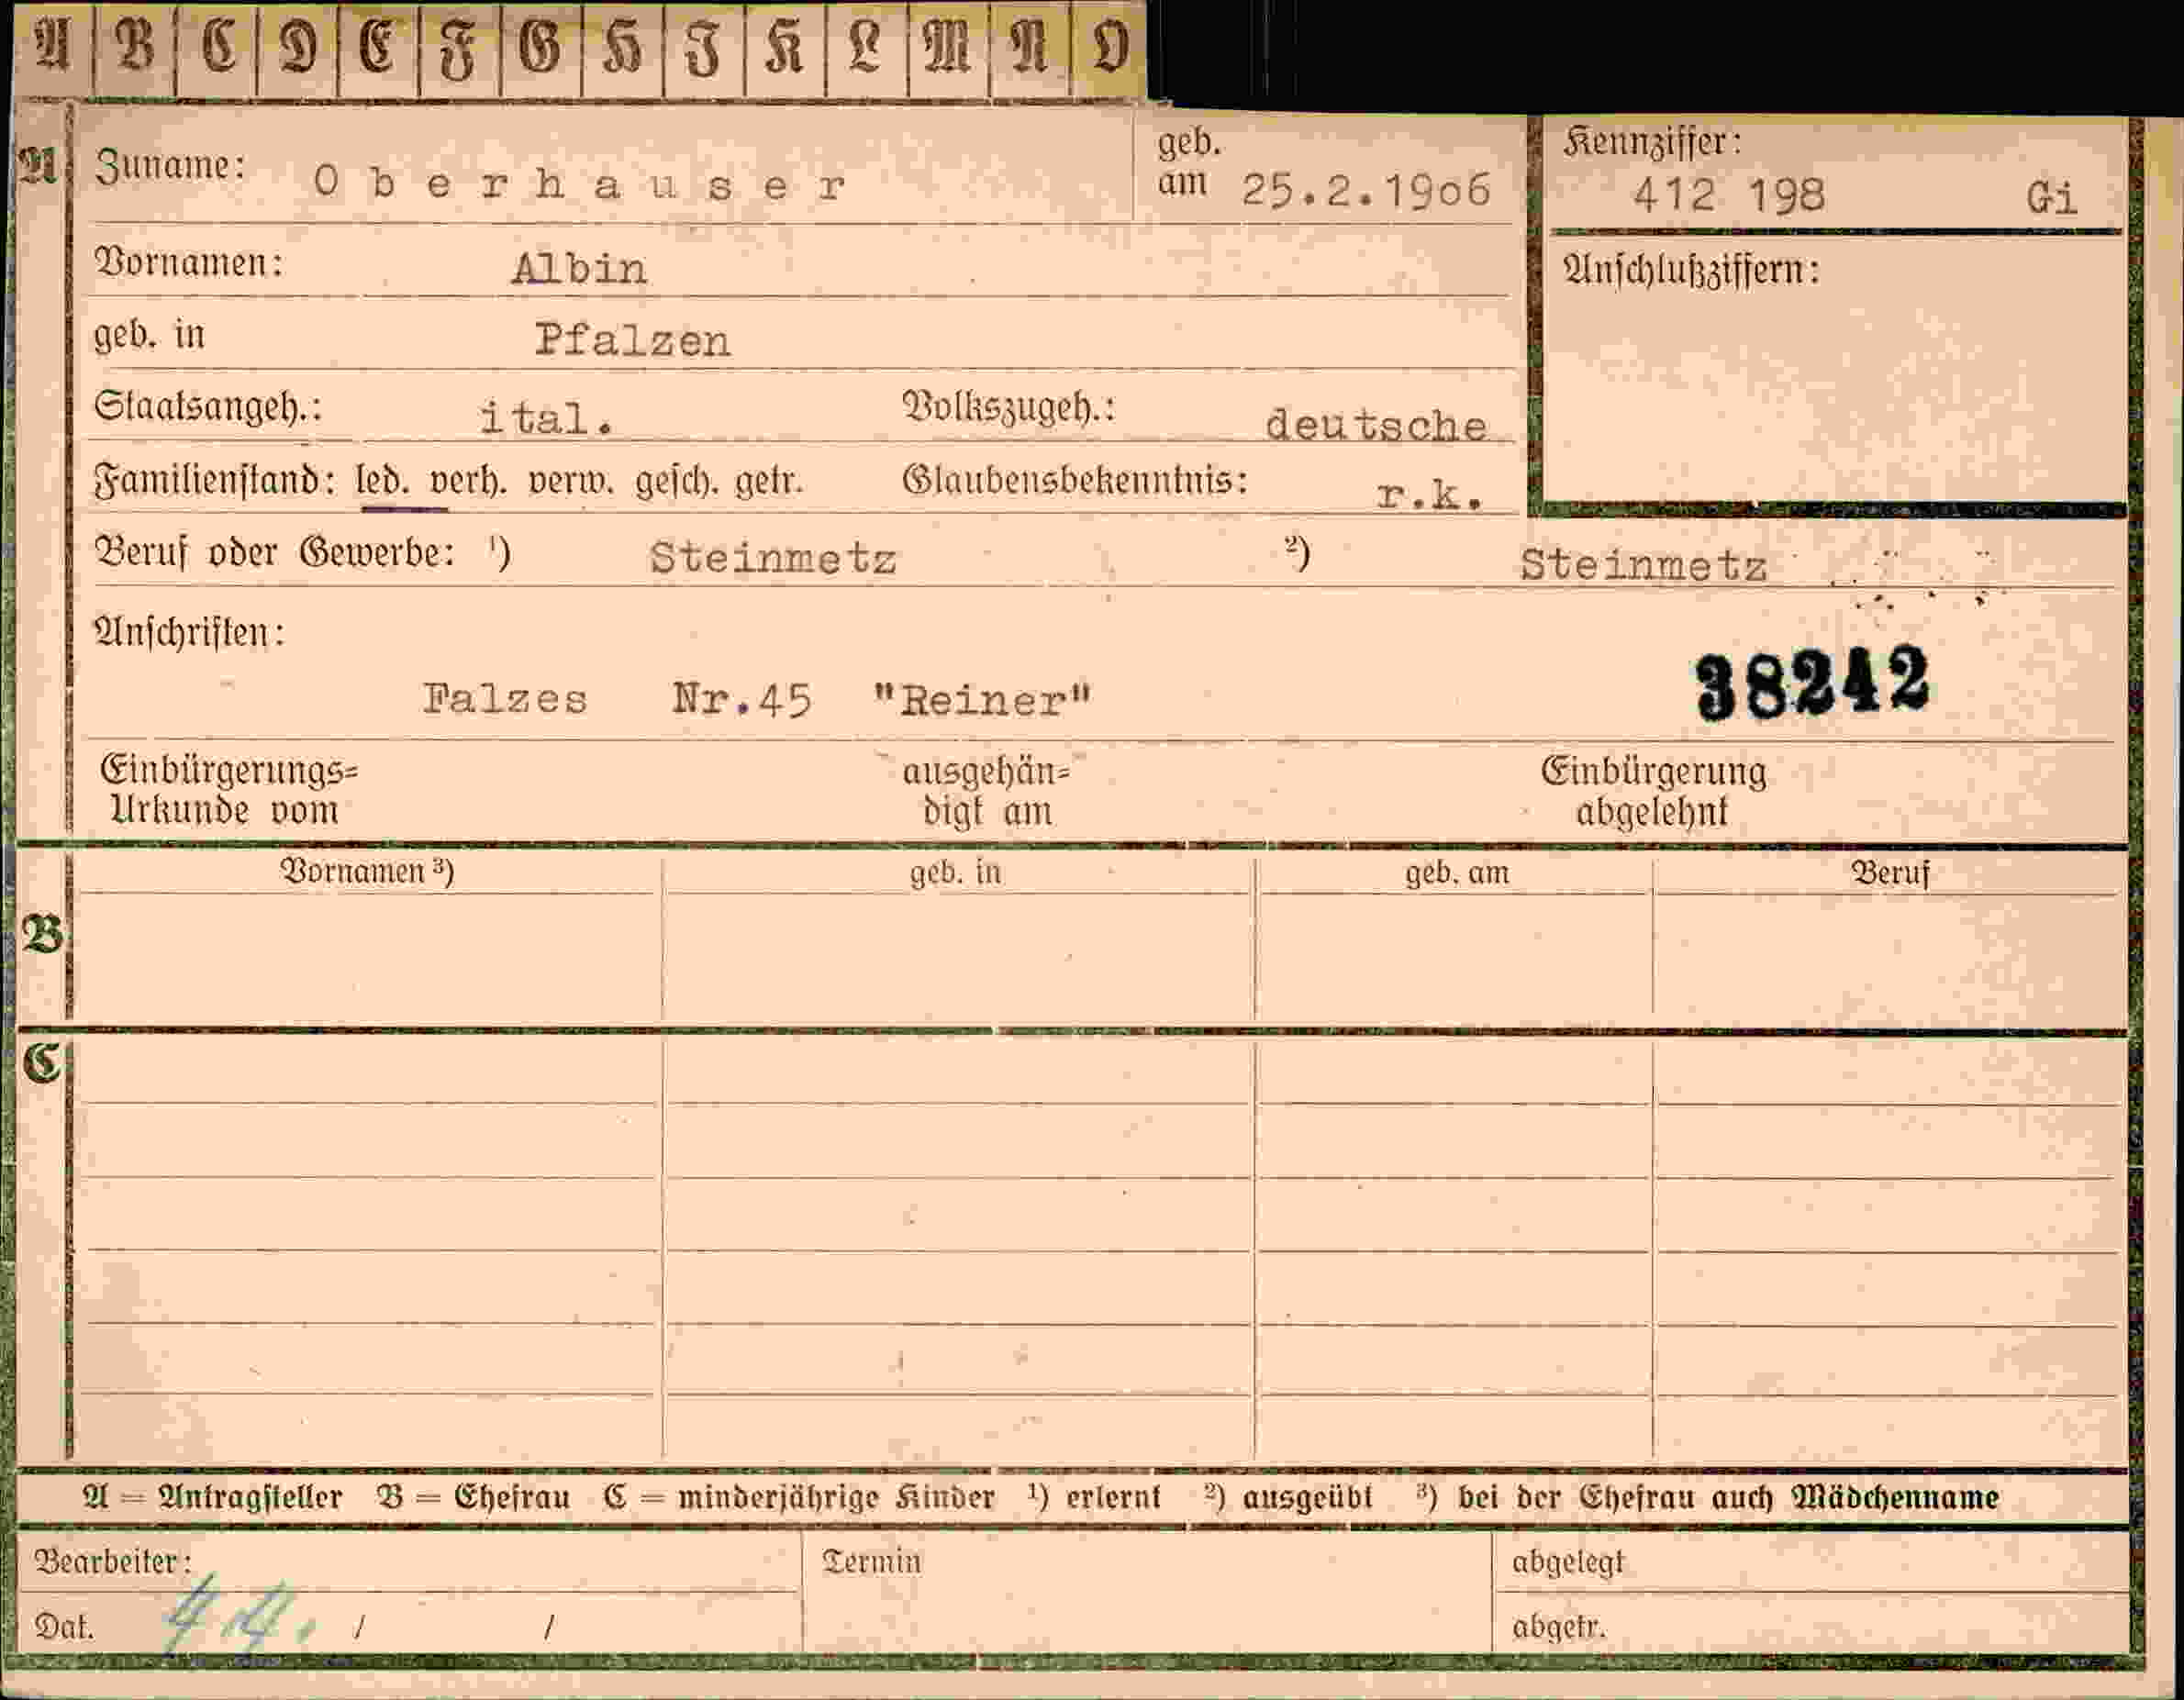
Task: Click the 'Volkszugeh.:' label
Action: pyautogui.click(x=1009, y=407)
